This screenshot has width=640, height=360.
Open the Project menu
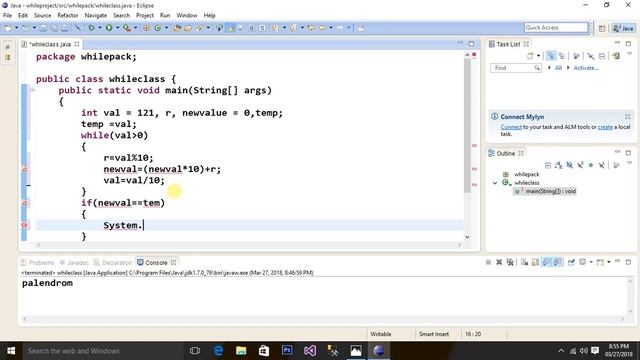[x=144, y=15]
